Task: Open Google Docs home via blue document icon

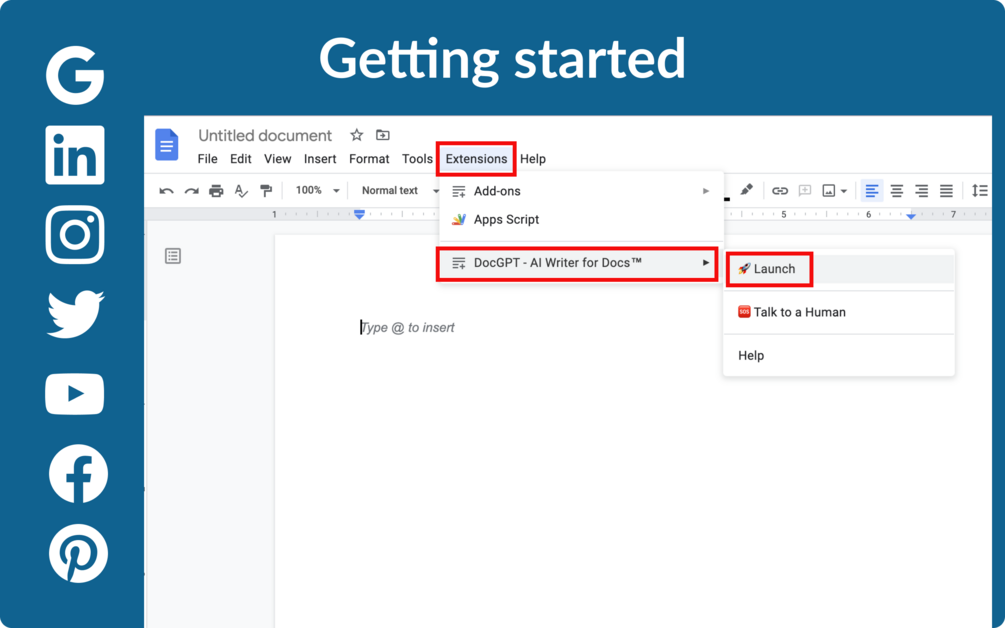Action: 167,145
